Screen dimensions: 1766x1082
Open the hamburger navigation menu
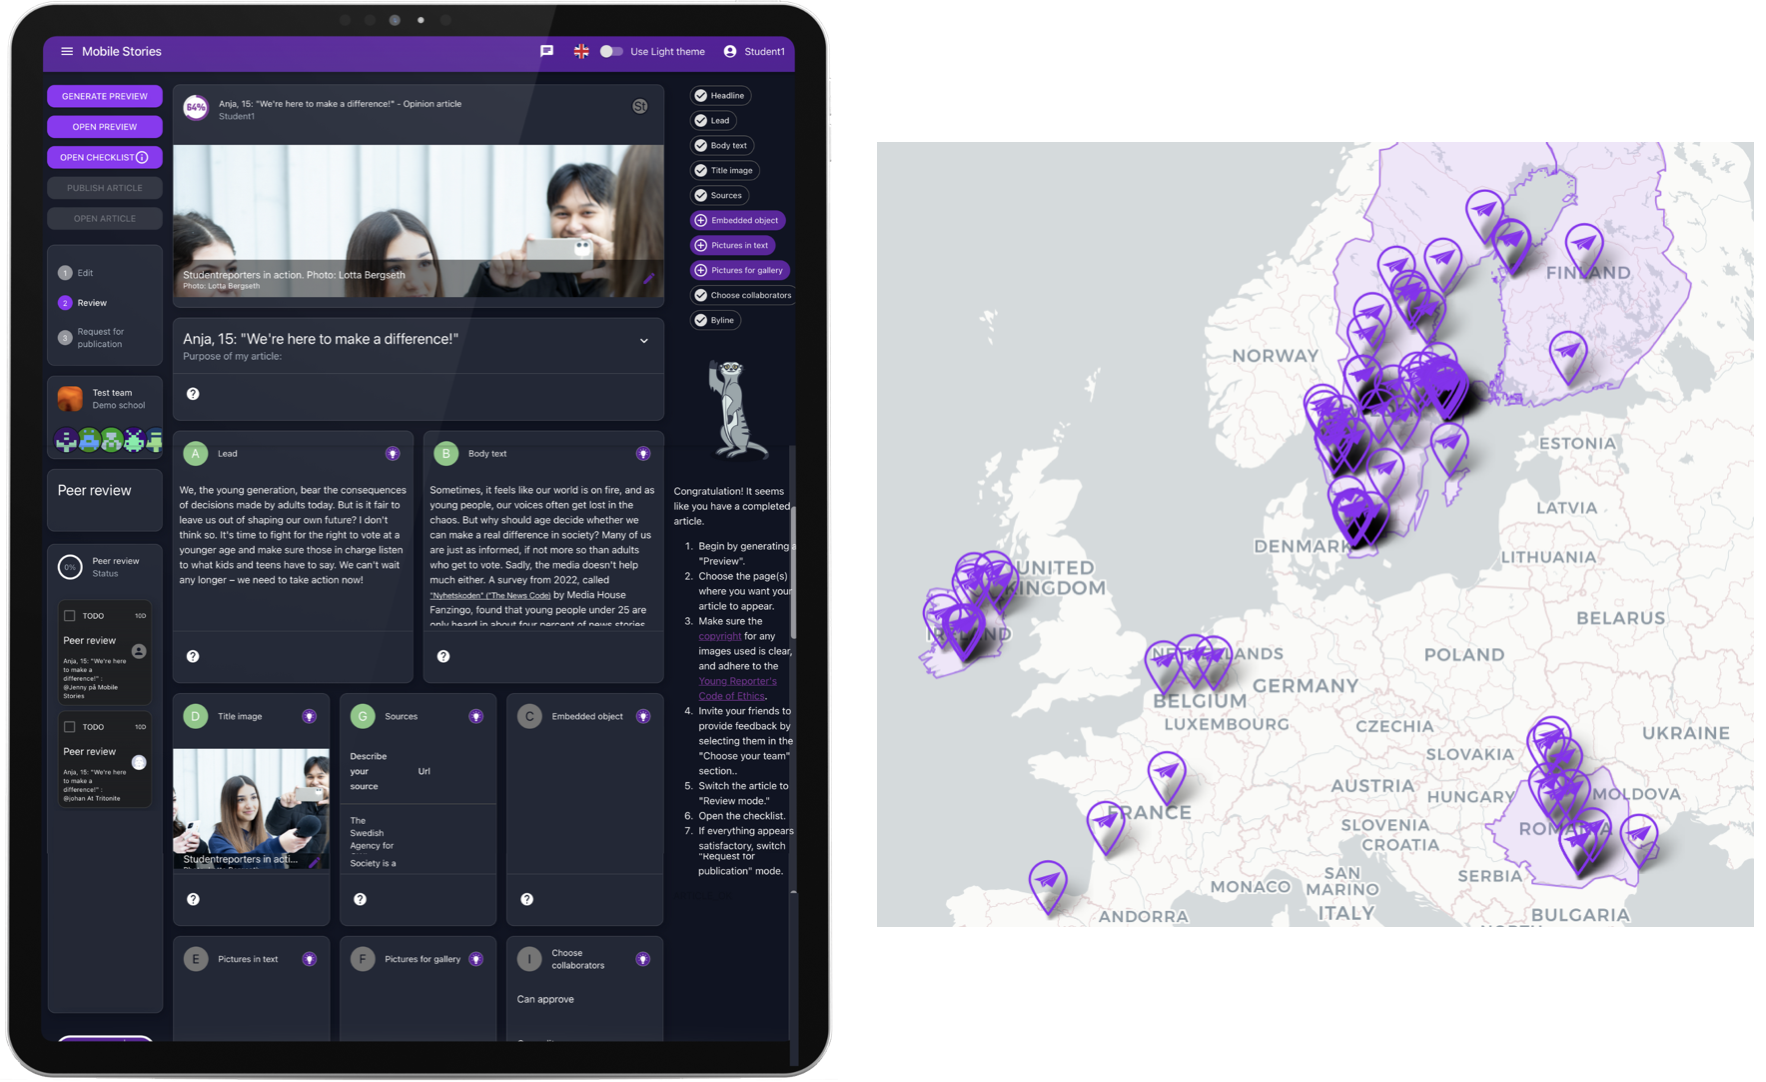click(66, 51)
